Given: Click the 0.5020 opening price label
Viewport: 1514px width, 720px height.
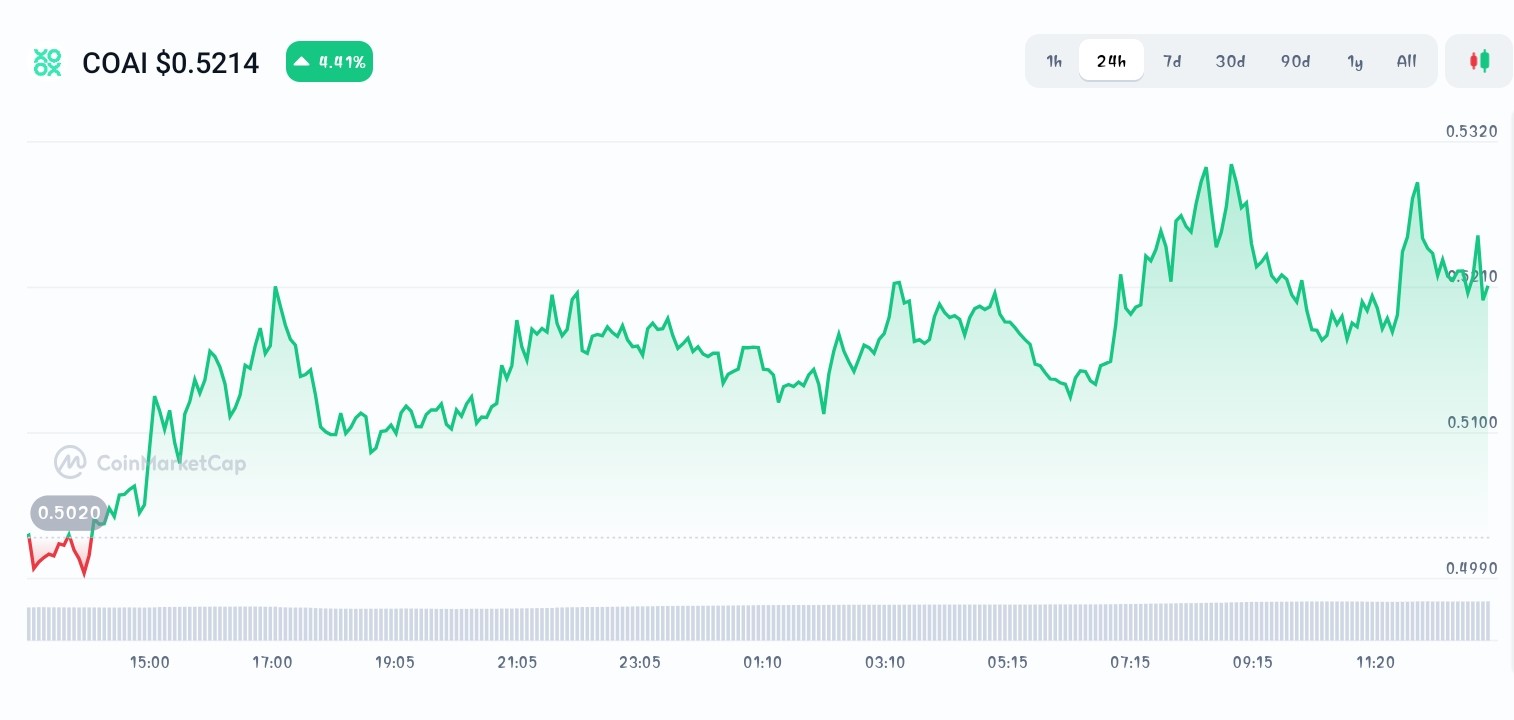Looking at the screenshot, I should [69, 513].
